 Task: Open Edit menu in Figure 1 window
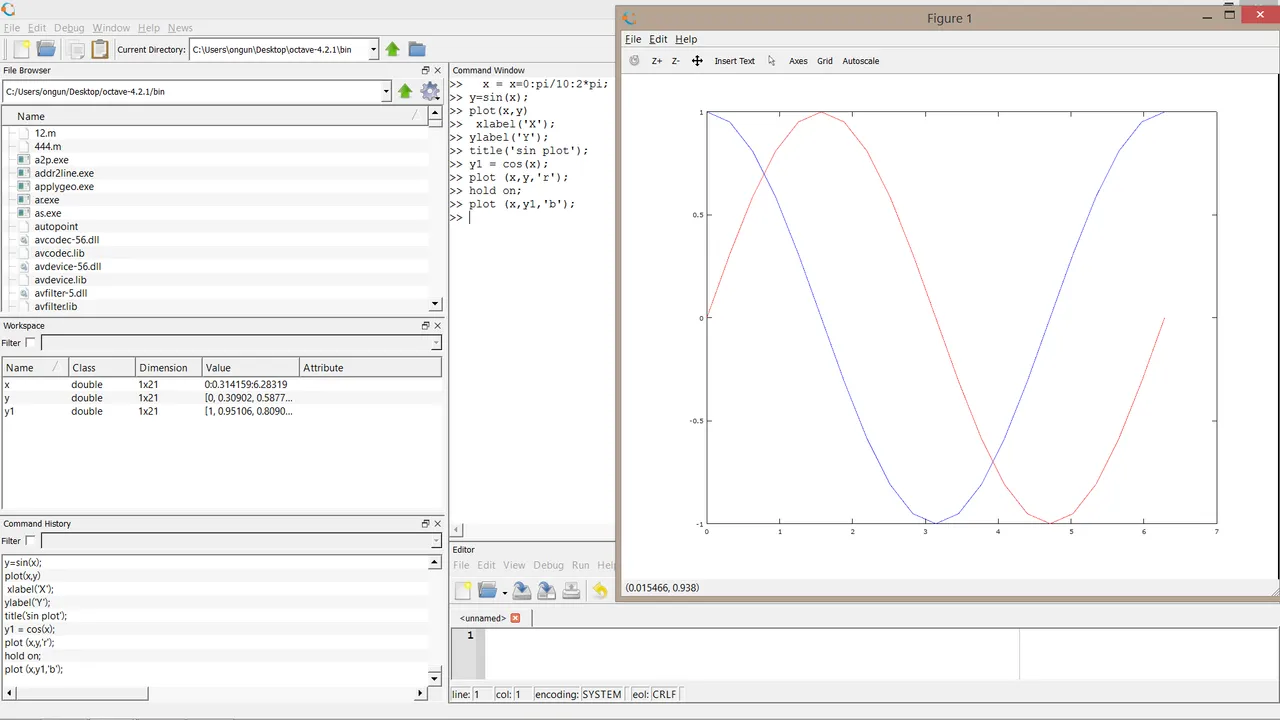[x=658, y=39]
